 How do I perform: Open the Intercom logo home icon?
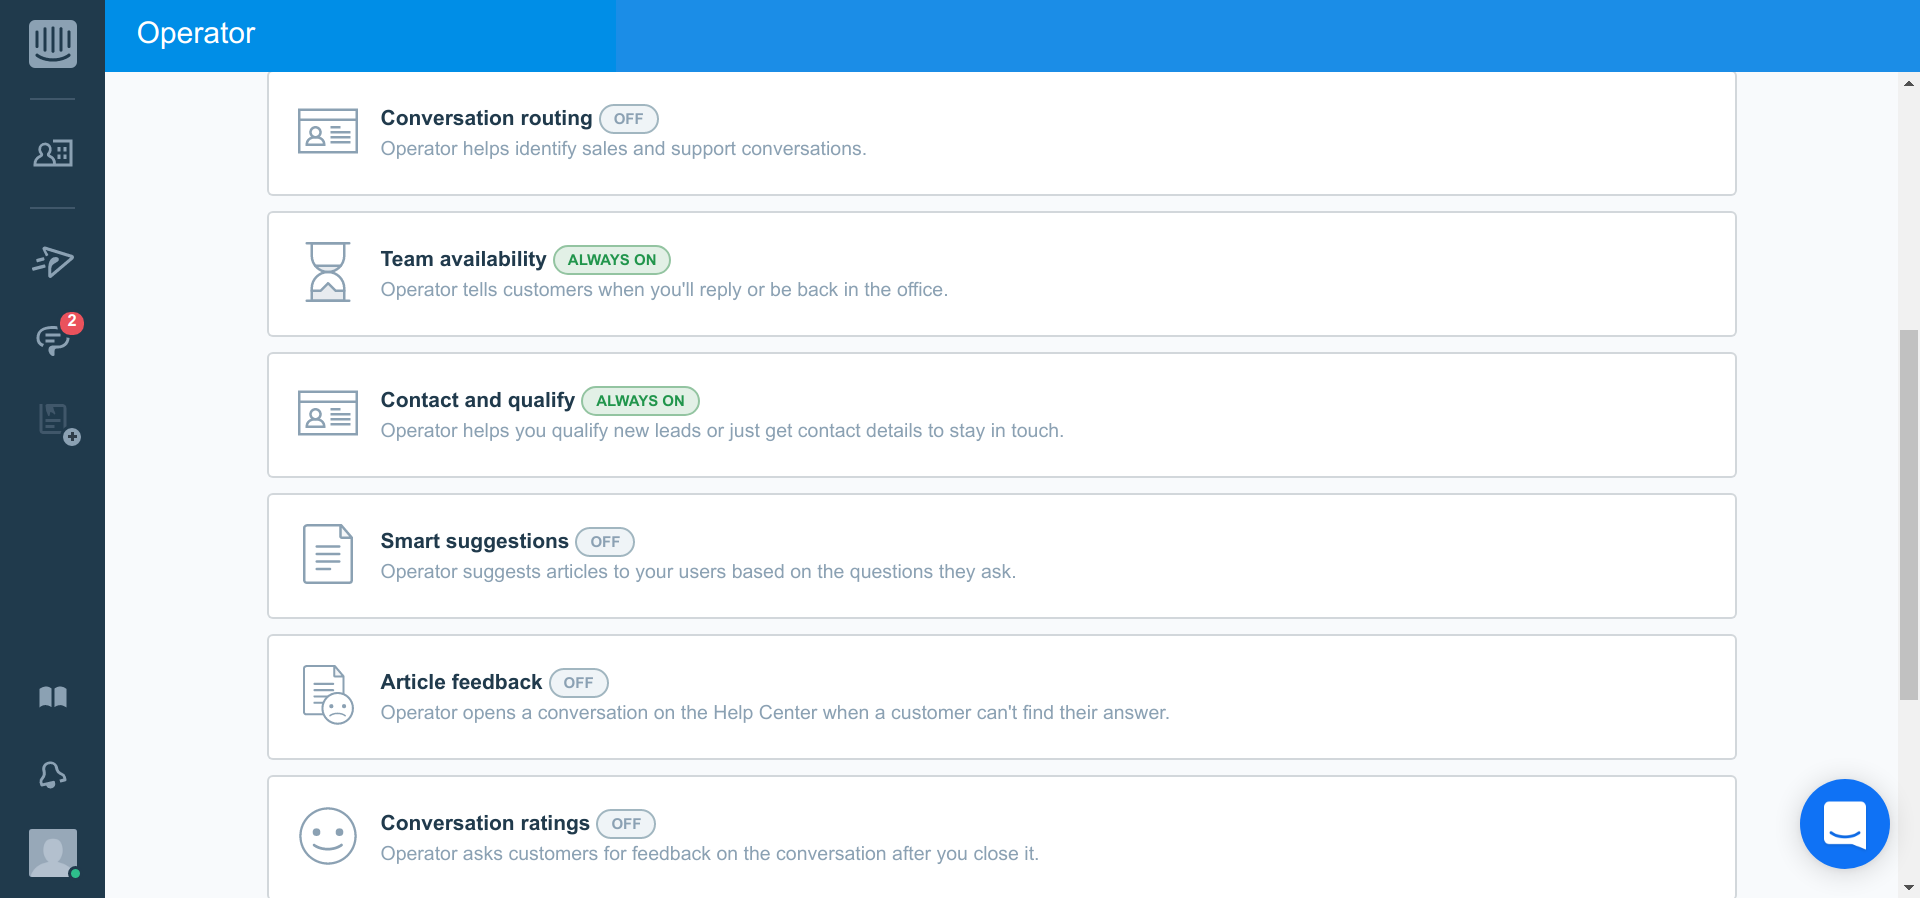click(53, 43)
